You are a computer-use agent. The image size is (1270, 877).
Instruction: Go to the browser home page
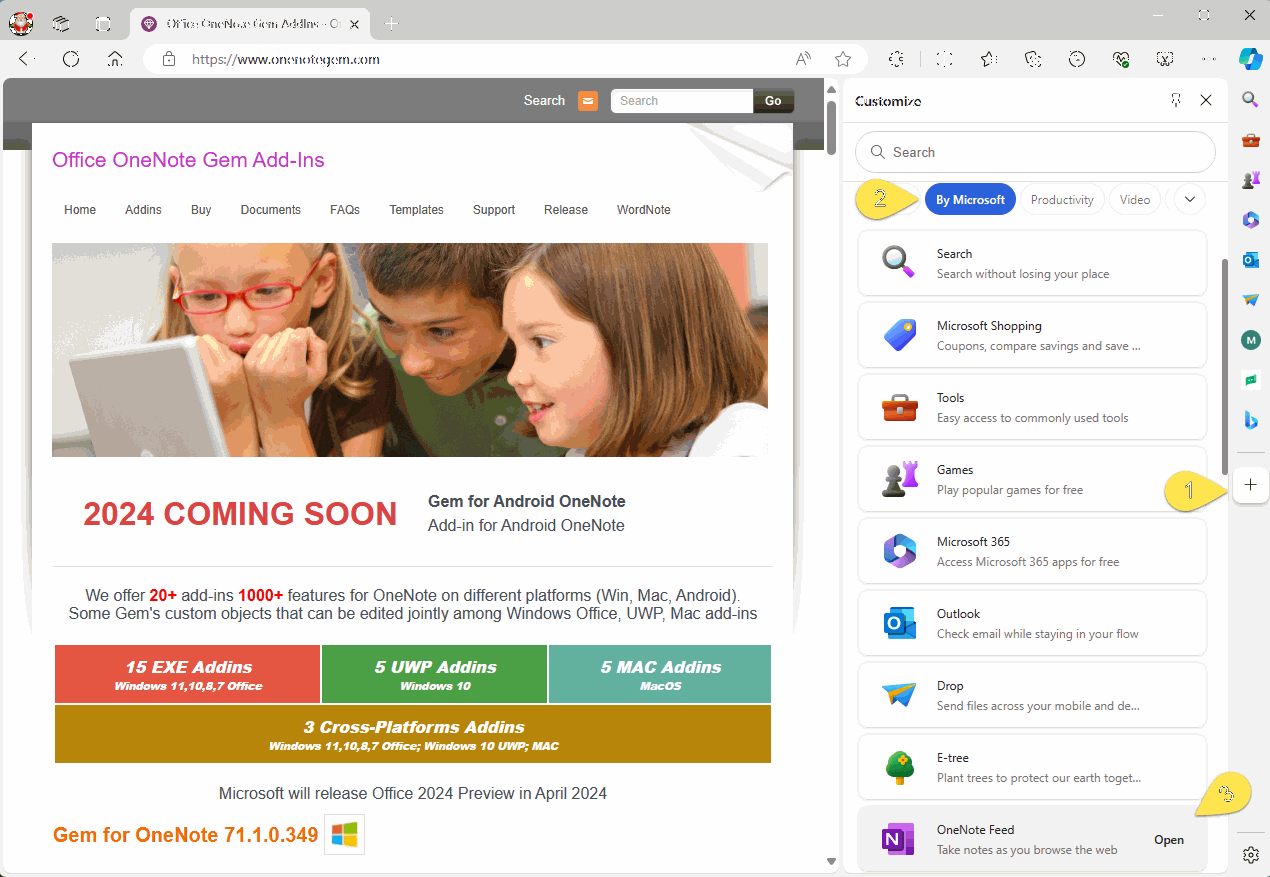point(115,59)
